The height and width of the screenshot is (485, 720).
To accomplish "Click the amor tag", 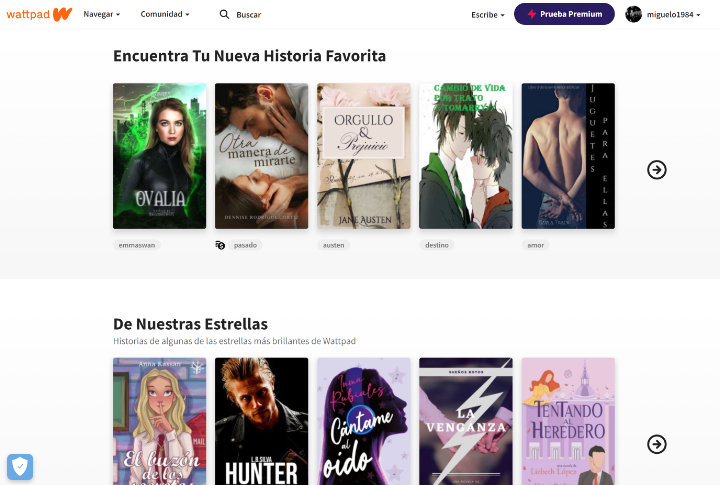I will [x=535, y=245].
